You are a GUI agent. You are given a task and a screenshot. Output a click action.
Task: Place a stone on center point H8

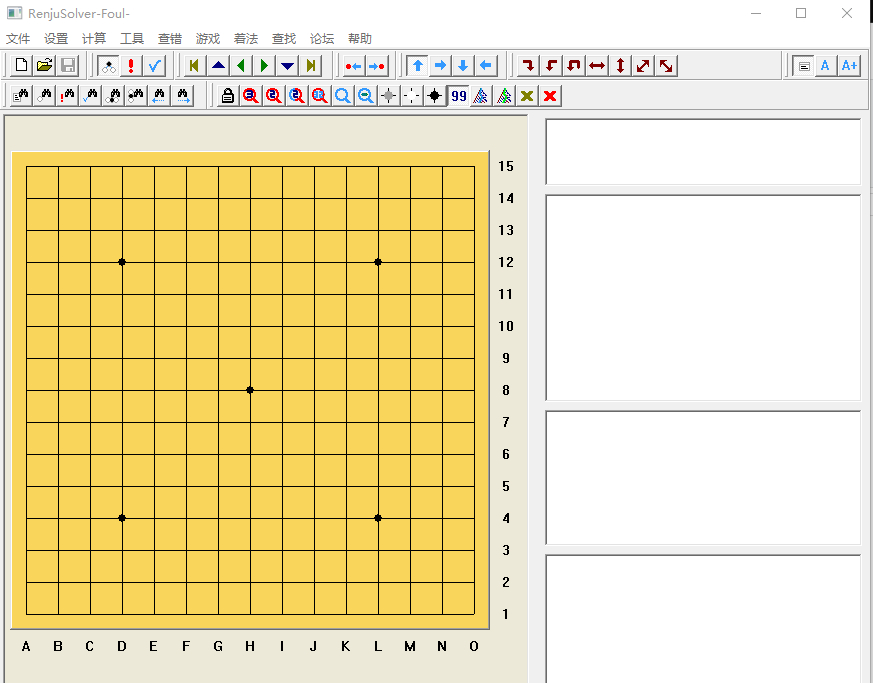click(x=250, y=390)
